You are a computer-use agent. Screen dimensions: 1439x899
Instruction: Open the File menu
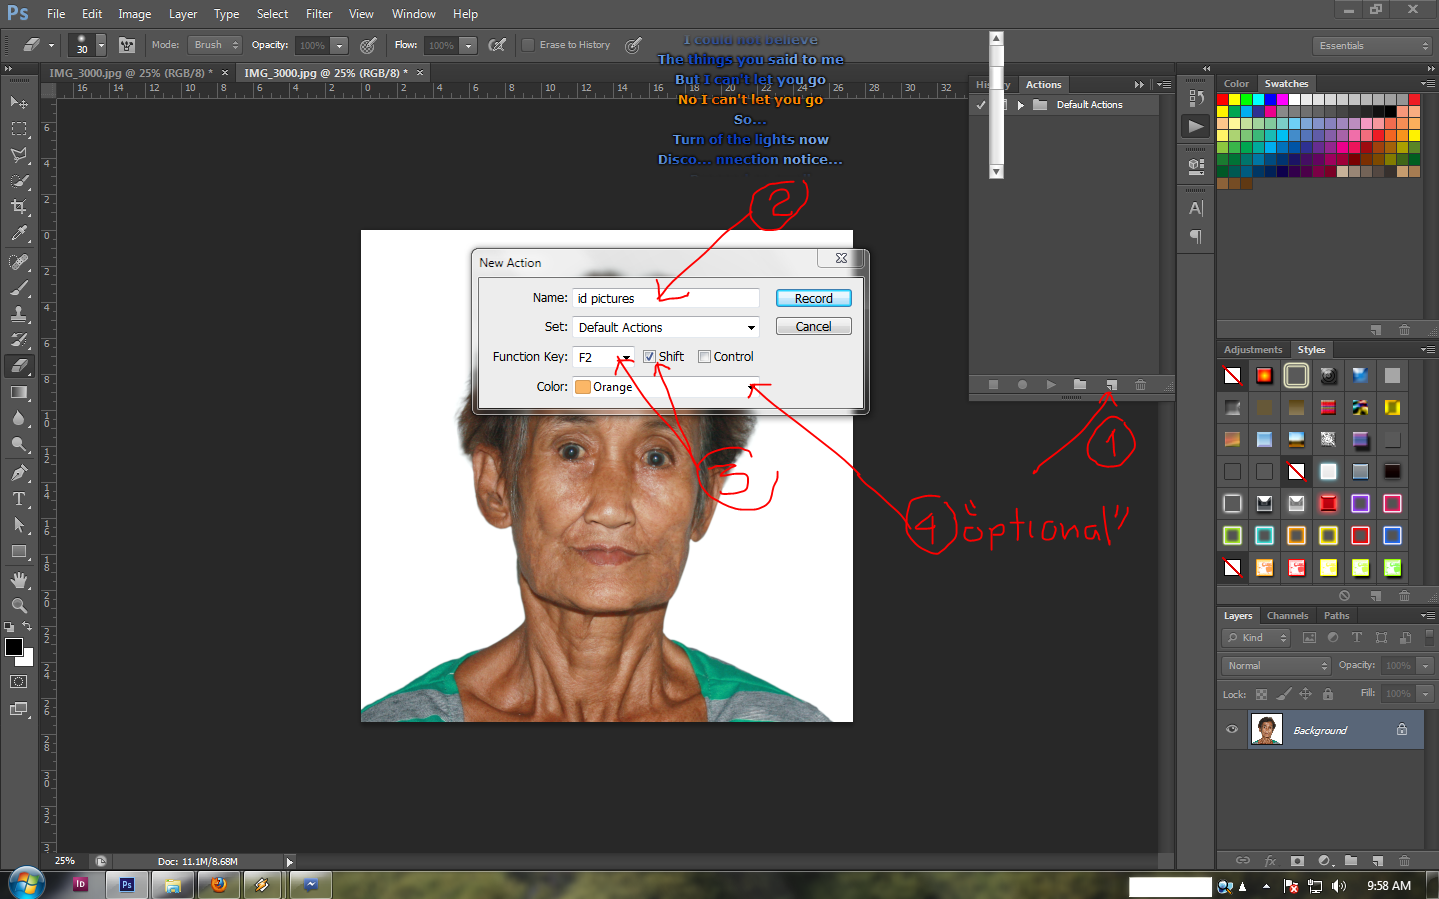tap(56, 14)
